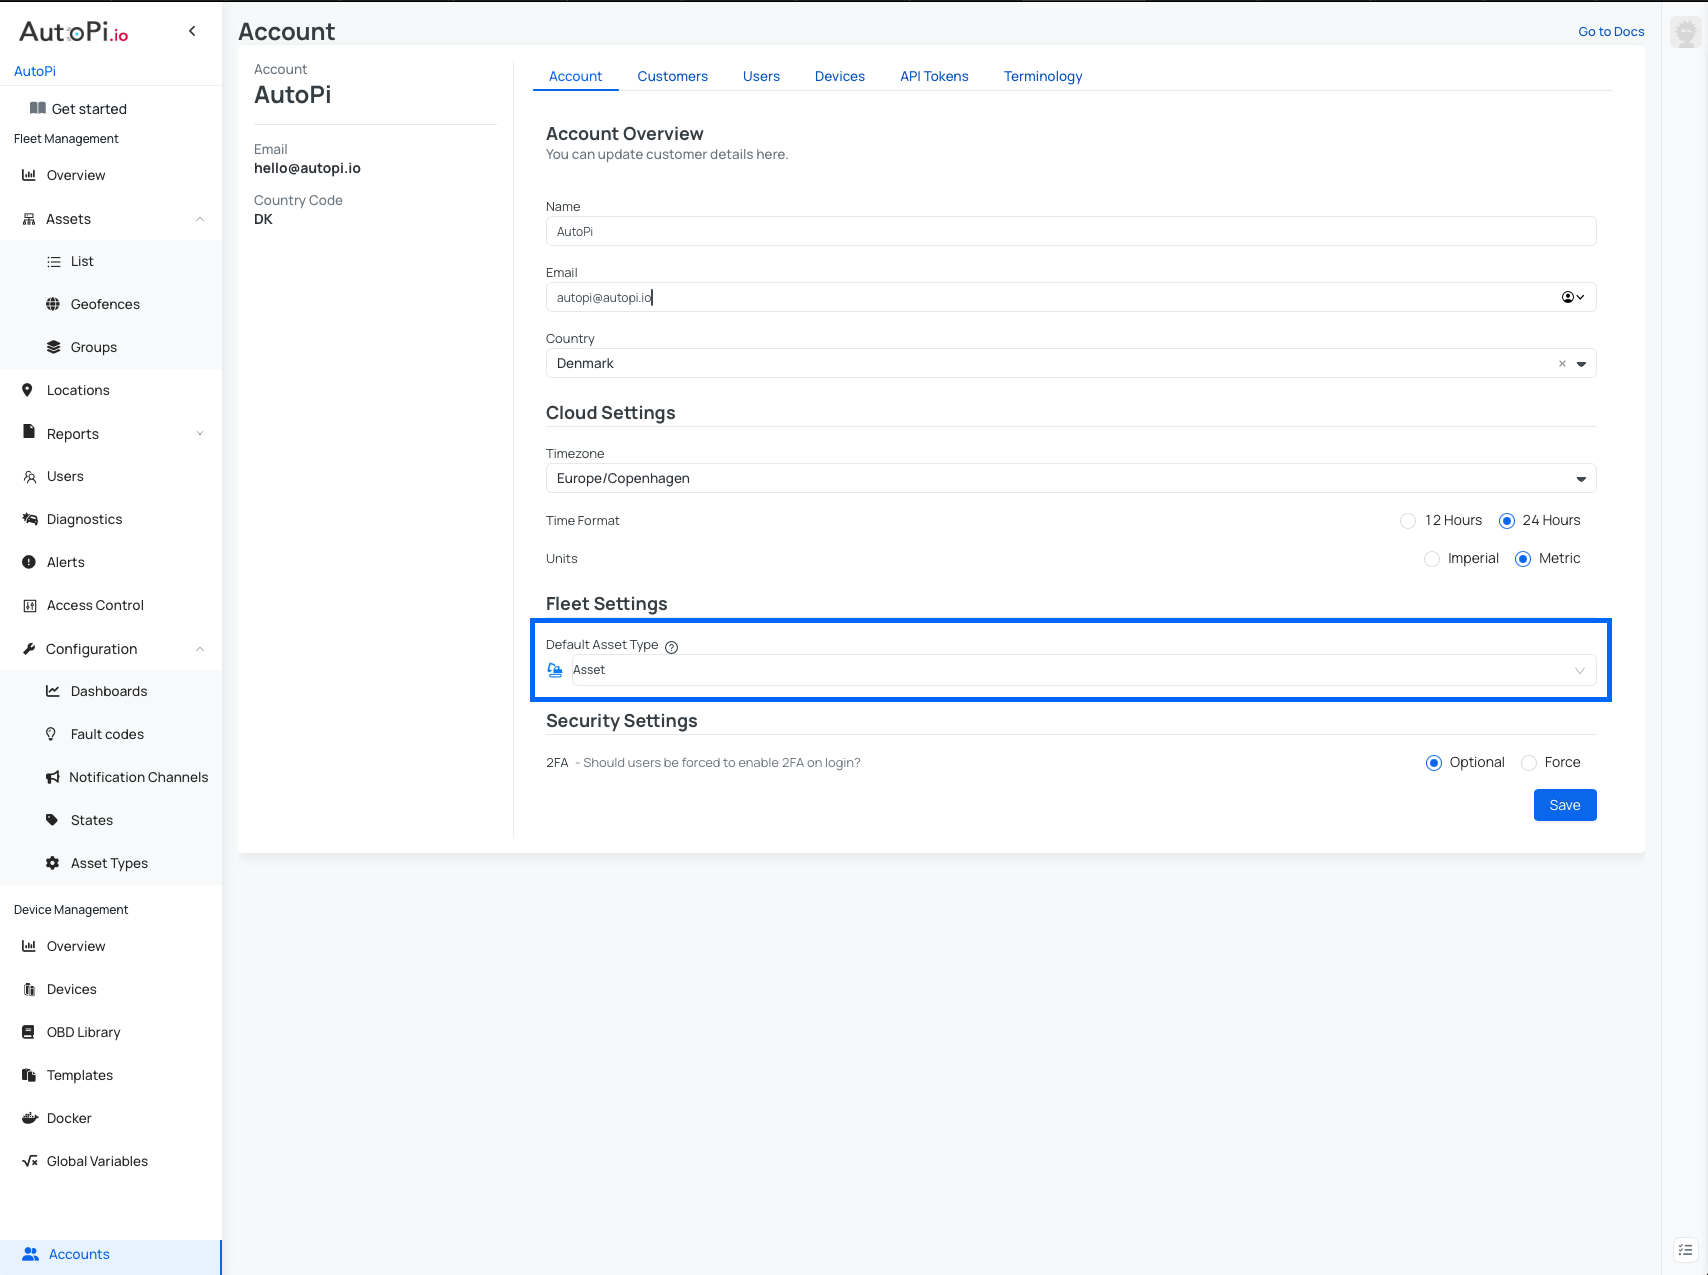Open the checklist icon at bottom right
The image size is (1708, 1275).
(1686, 1250)
